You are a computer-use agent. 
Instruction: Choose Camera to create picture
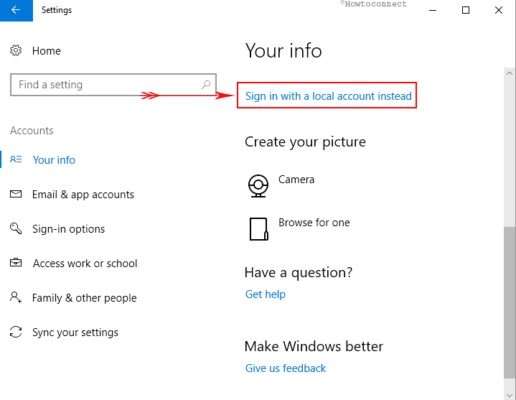click(x=296, y=179)
